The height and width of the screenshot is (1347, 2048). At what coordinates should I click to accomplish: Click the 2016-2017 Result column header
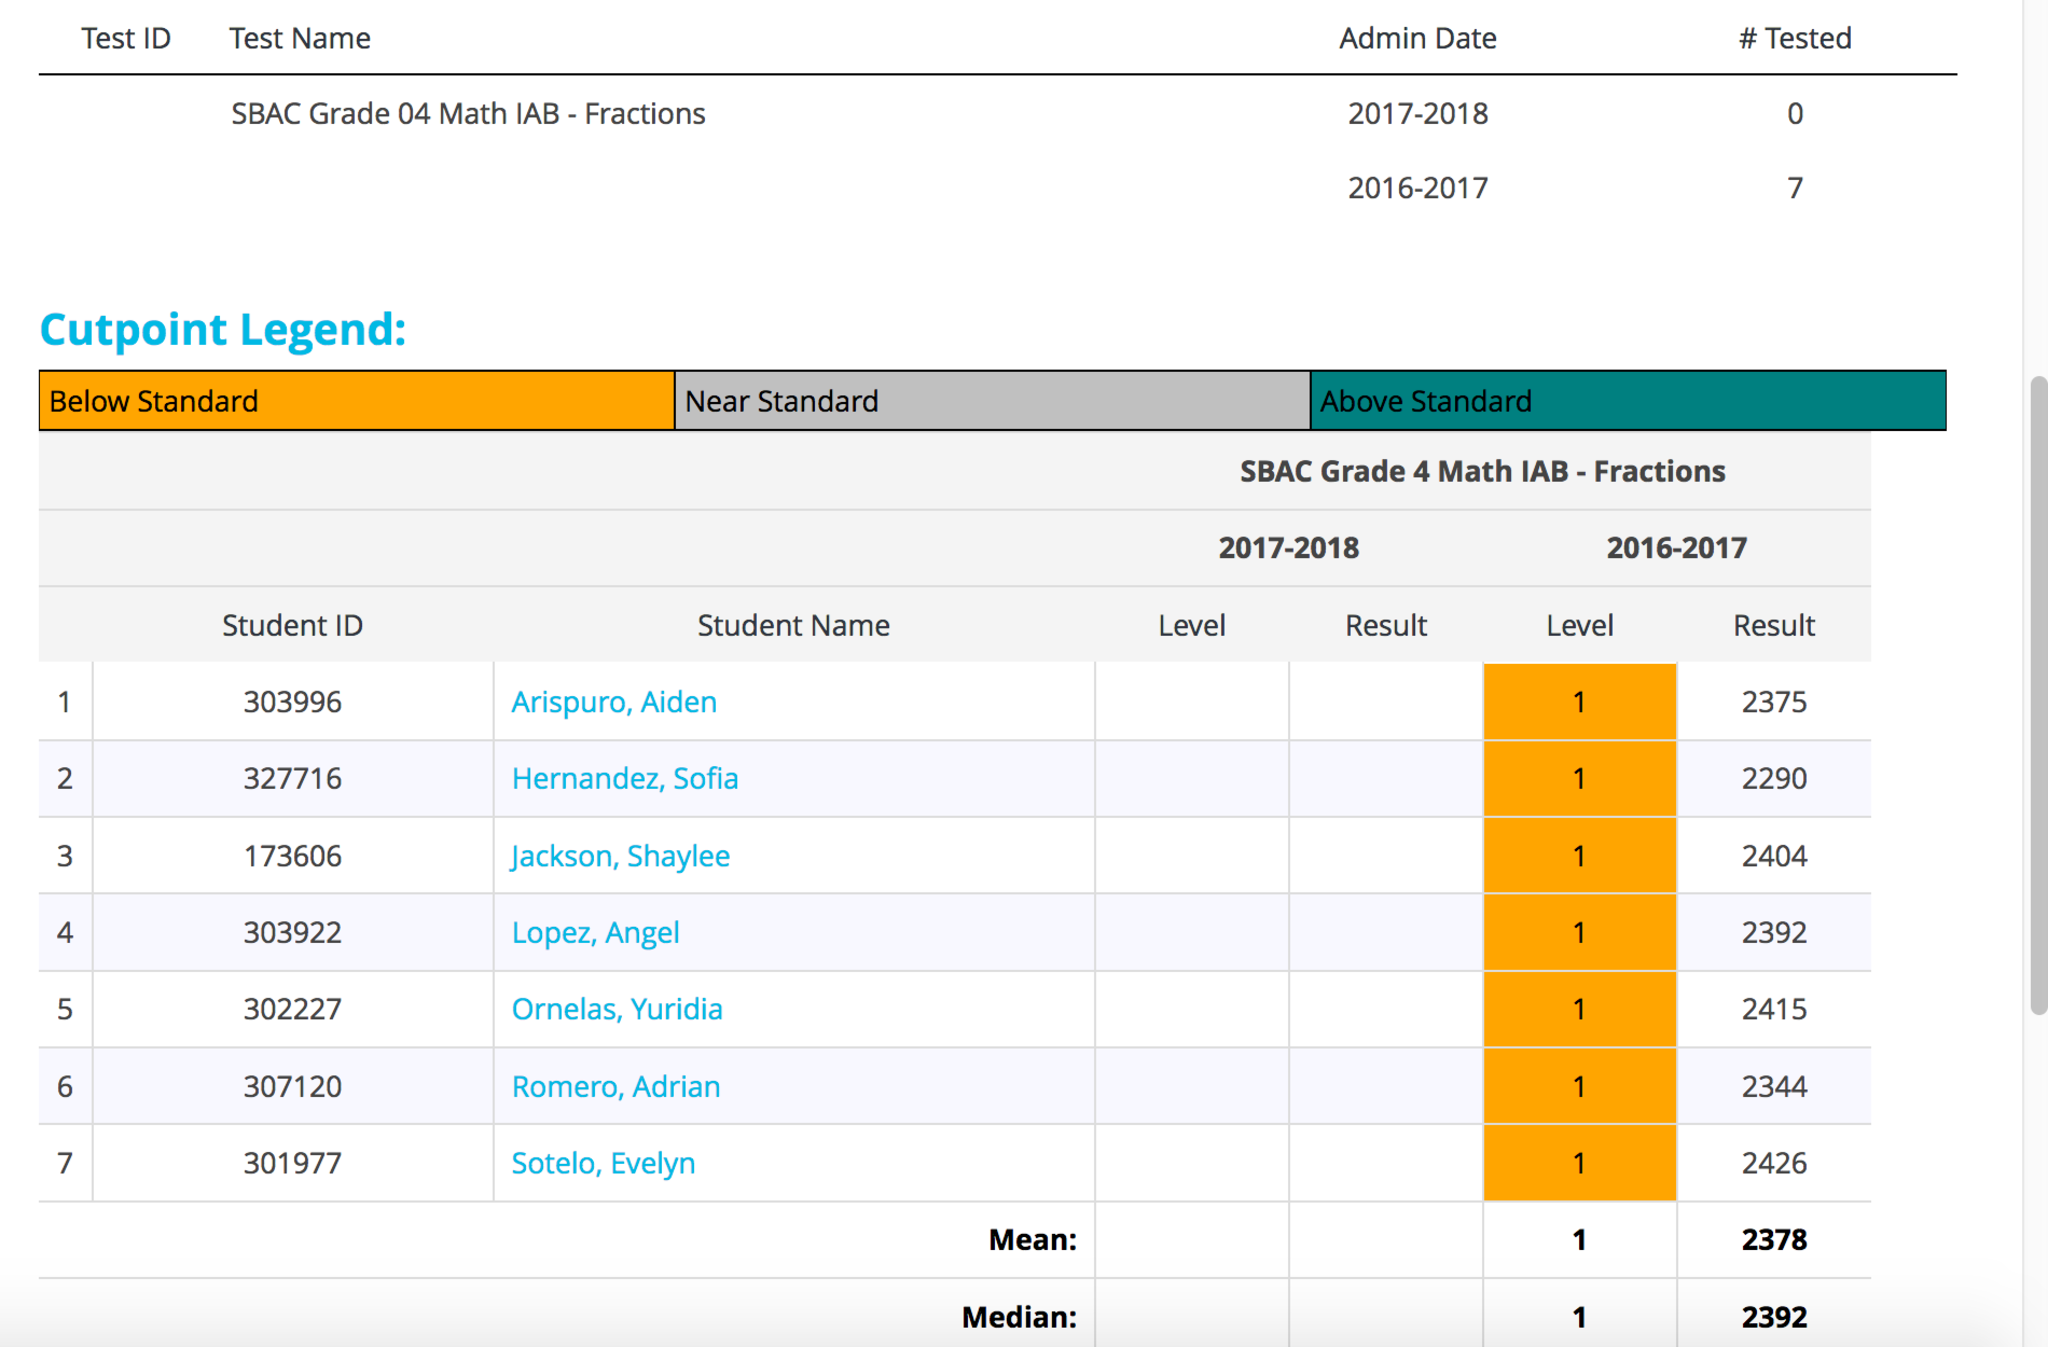[x=1773, y=625]
